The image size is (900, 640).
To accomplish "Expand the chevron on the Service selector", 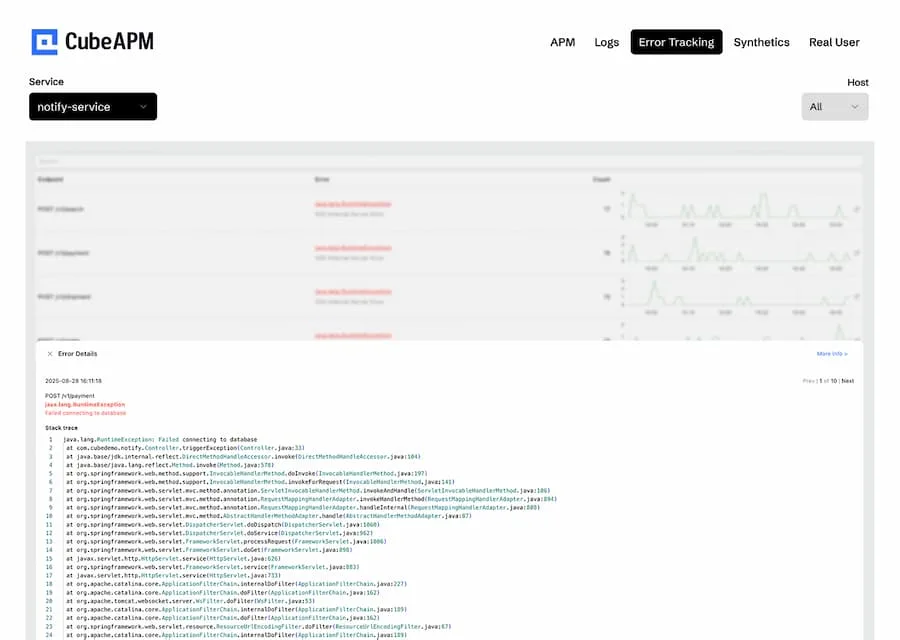I will (x=145, y=106).
